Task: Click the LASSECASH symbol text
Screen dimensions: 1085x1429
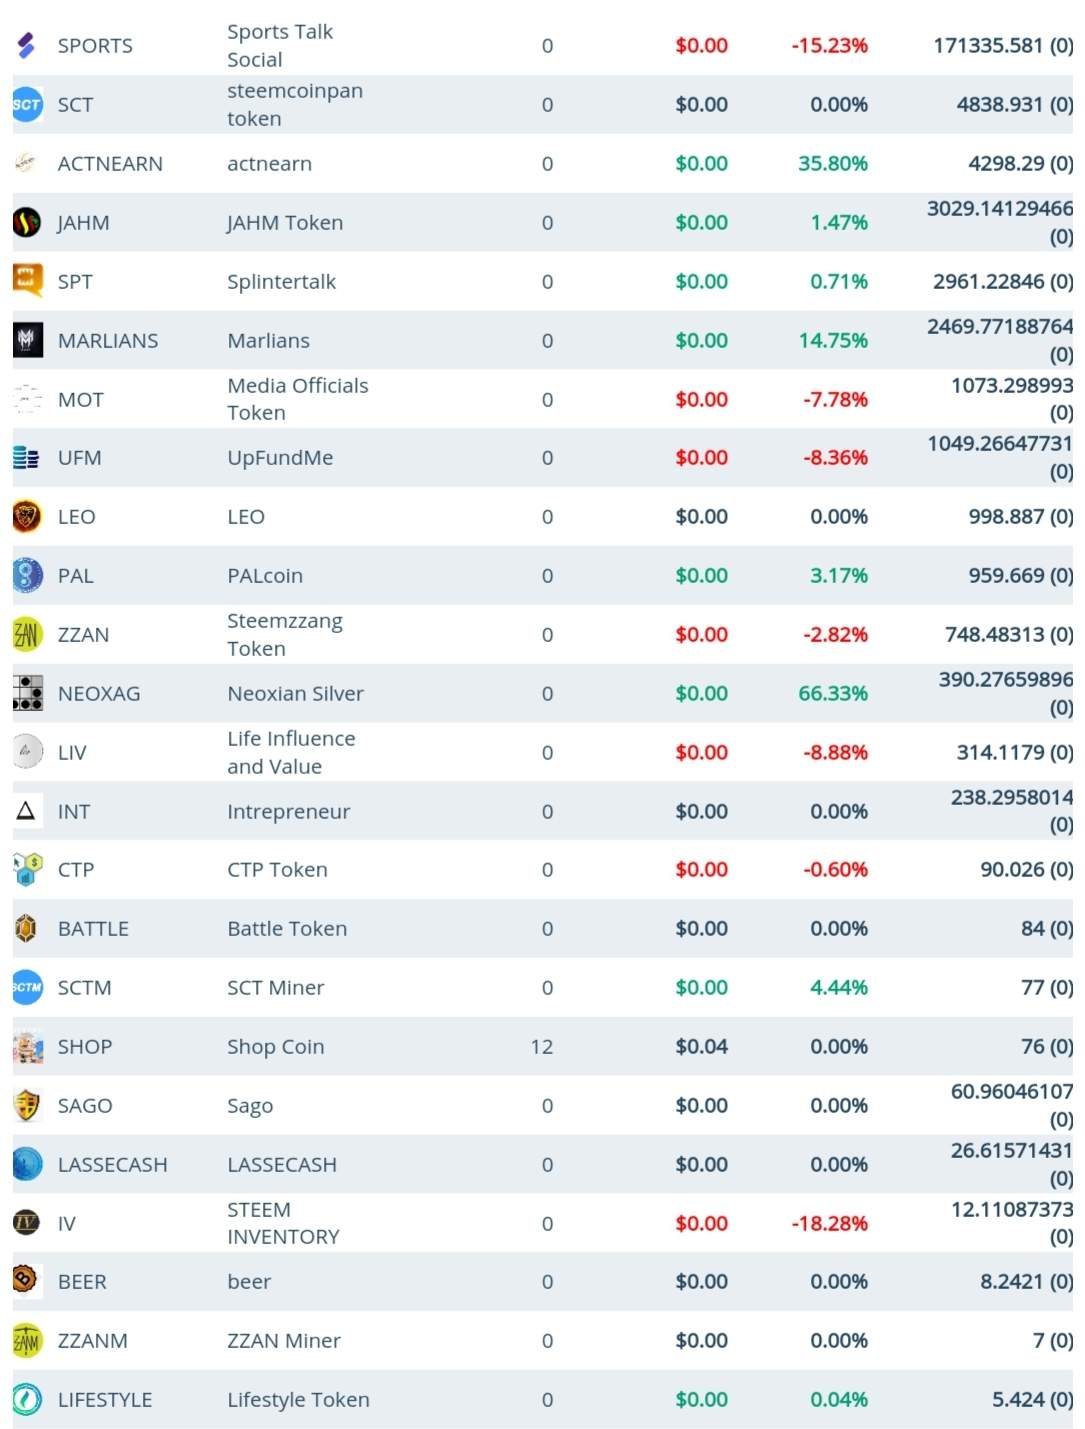Action: tap(113, 1164)
